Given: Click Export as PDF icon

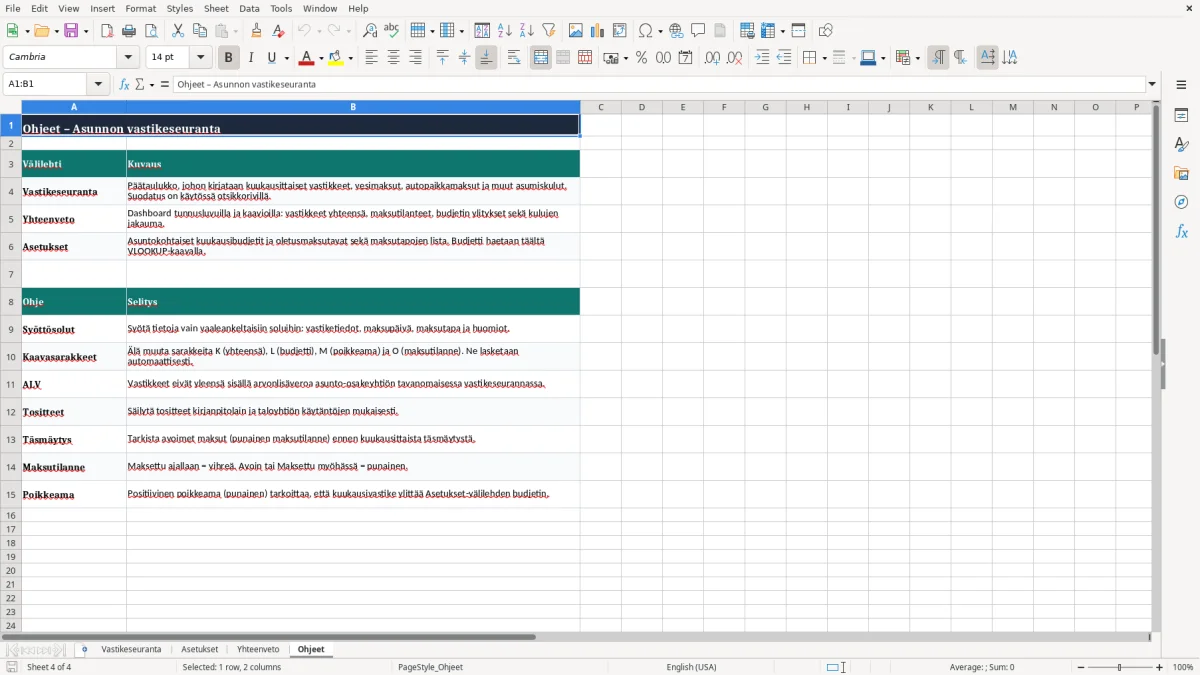Looking at the screenshot, I should point(107,31).
